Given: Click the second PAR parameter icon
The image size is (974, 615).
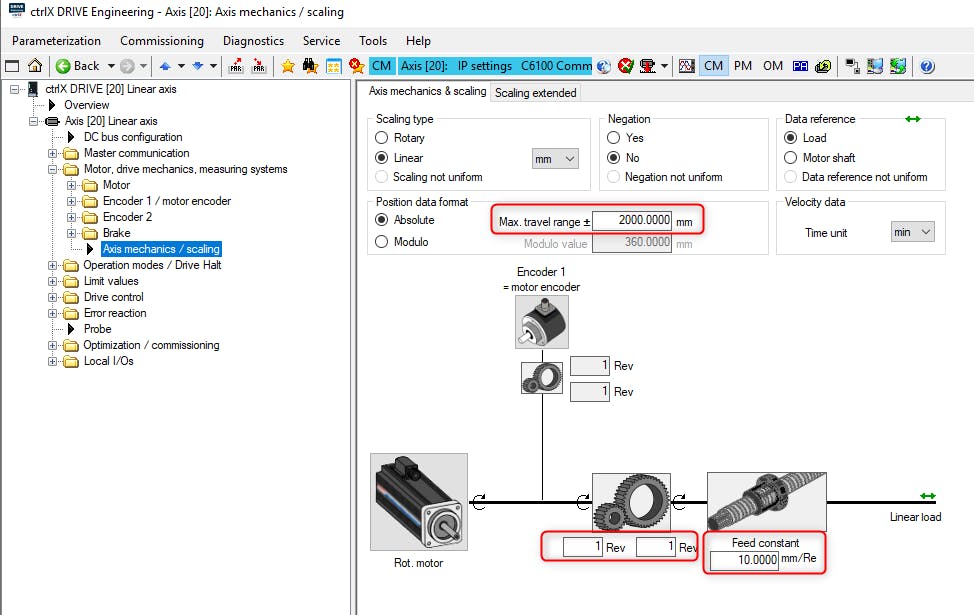Looking at the screenshot, I should [x=259, y=66].
